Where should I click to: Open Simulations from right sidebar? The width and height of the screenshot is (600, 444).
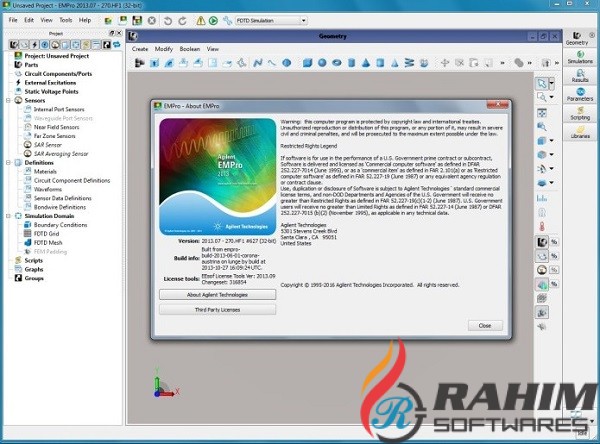580,57
